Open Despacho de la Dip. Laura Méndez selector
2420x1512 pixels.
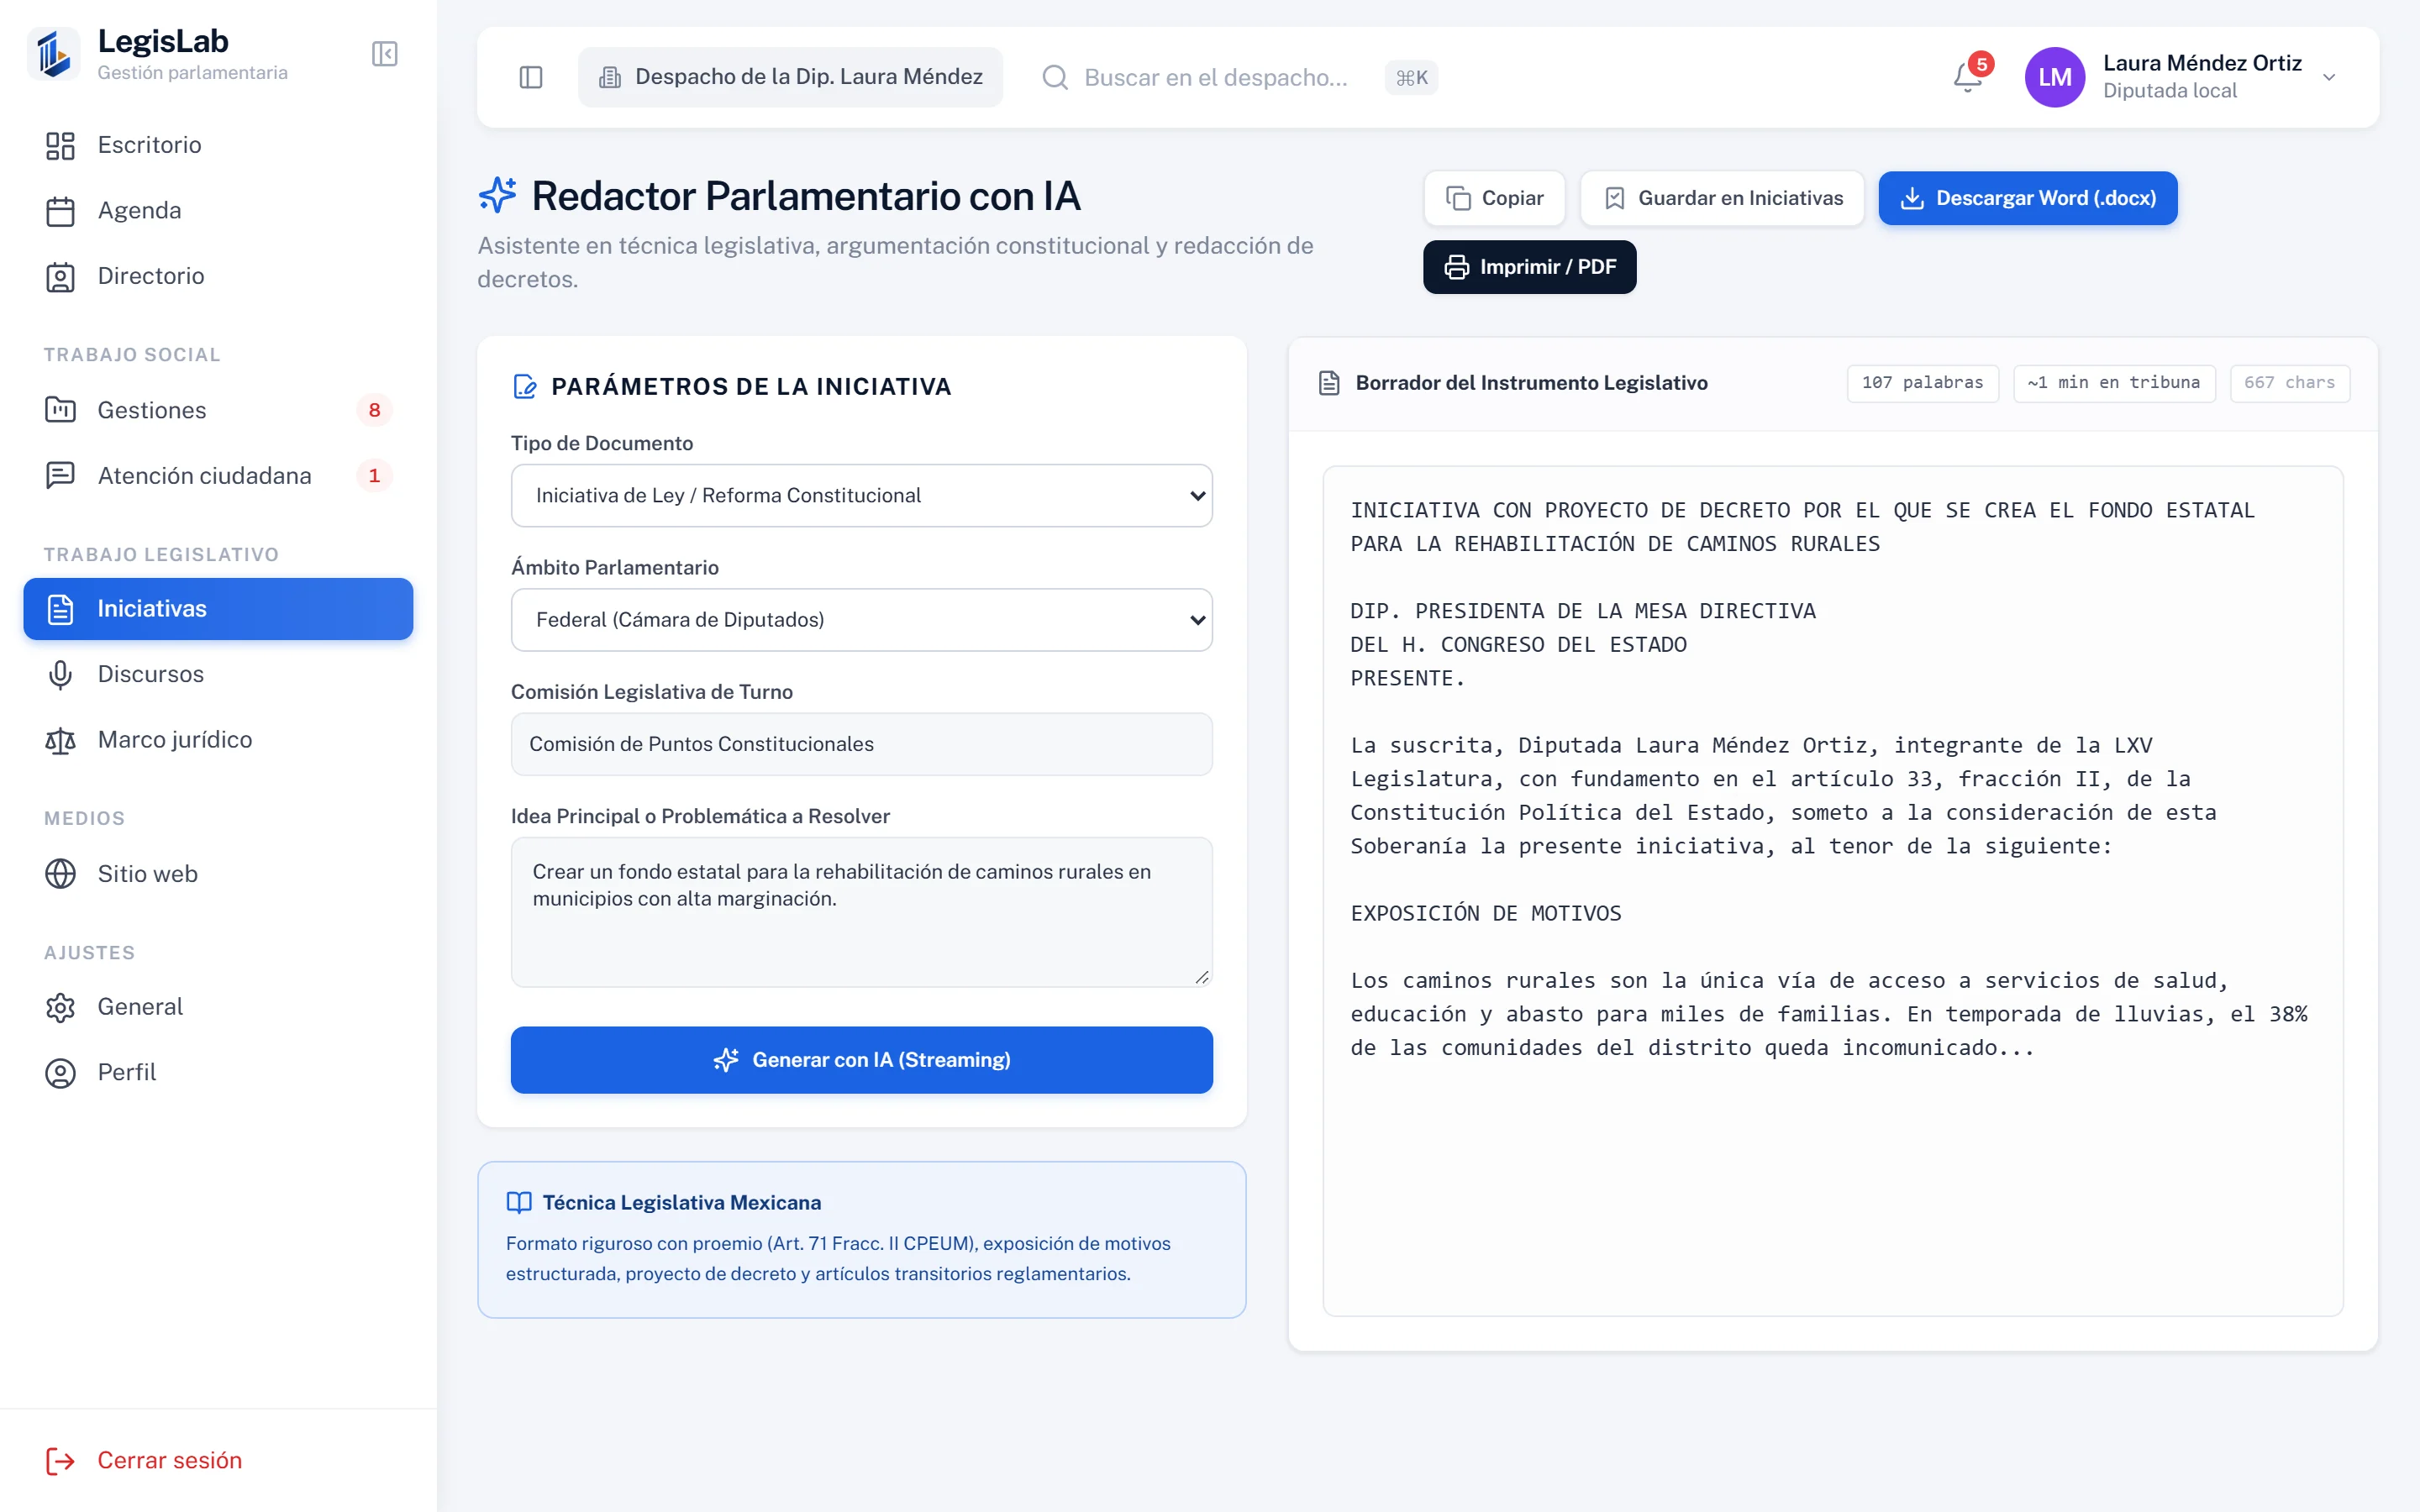coord(790,77)
